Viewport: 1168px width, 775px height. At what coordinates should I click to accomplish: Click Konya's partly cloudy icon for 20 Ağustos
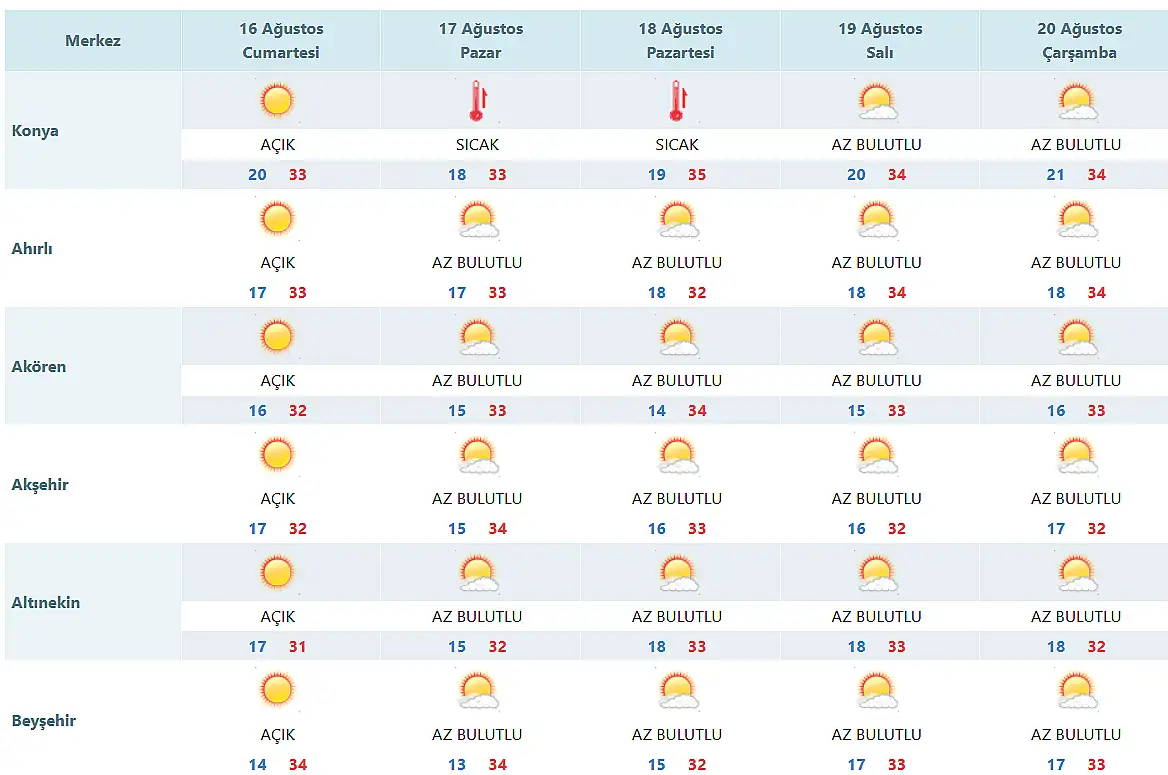[x=1077, y=102]
